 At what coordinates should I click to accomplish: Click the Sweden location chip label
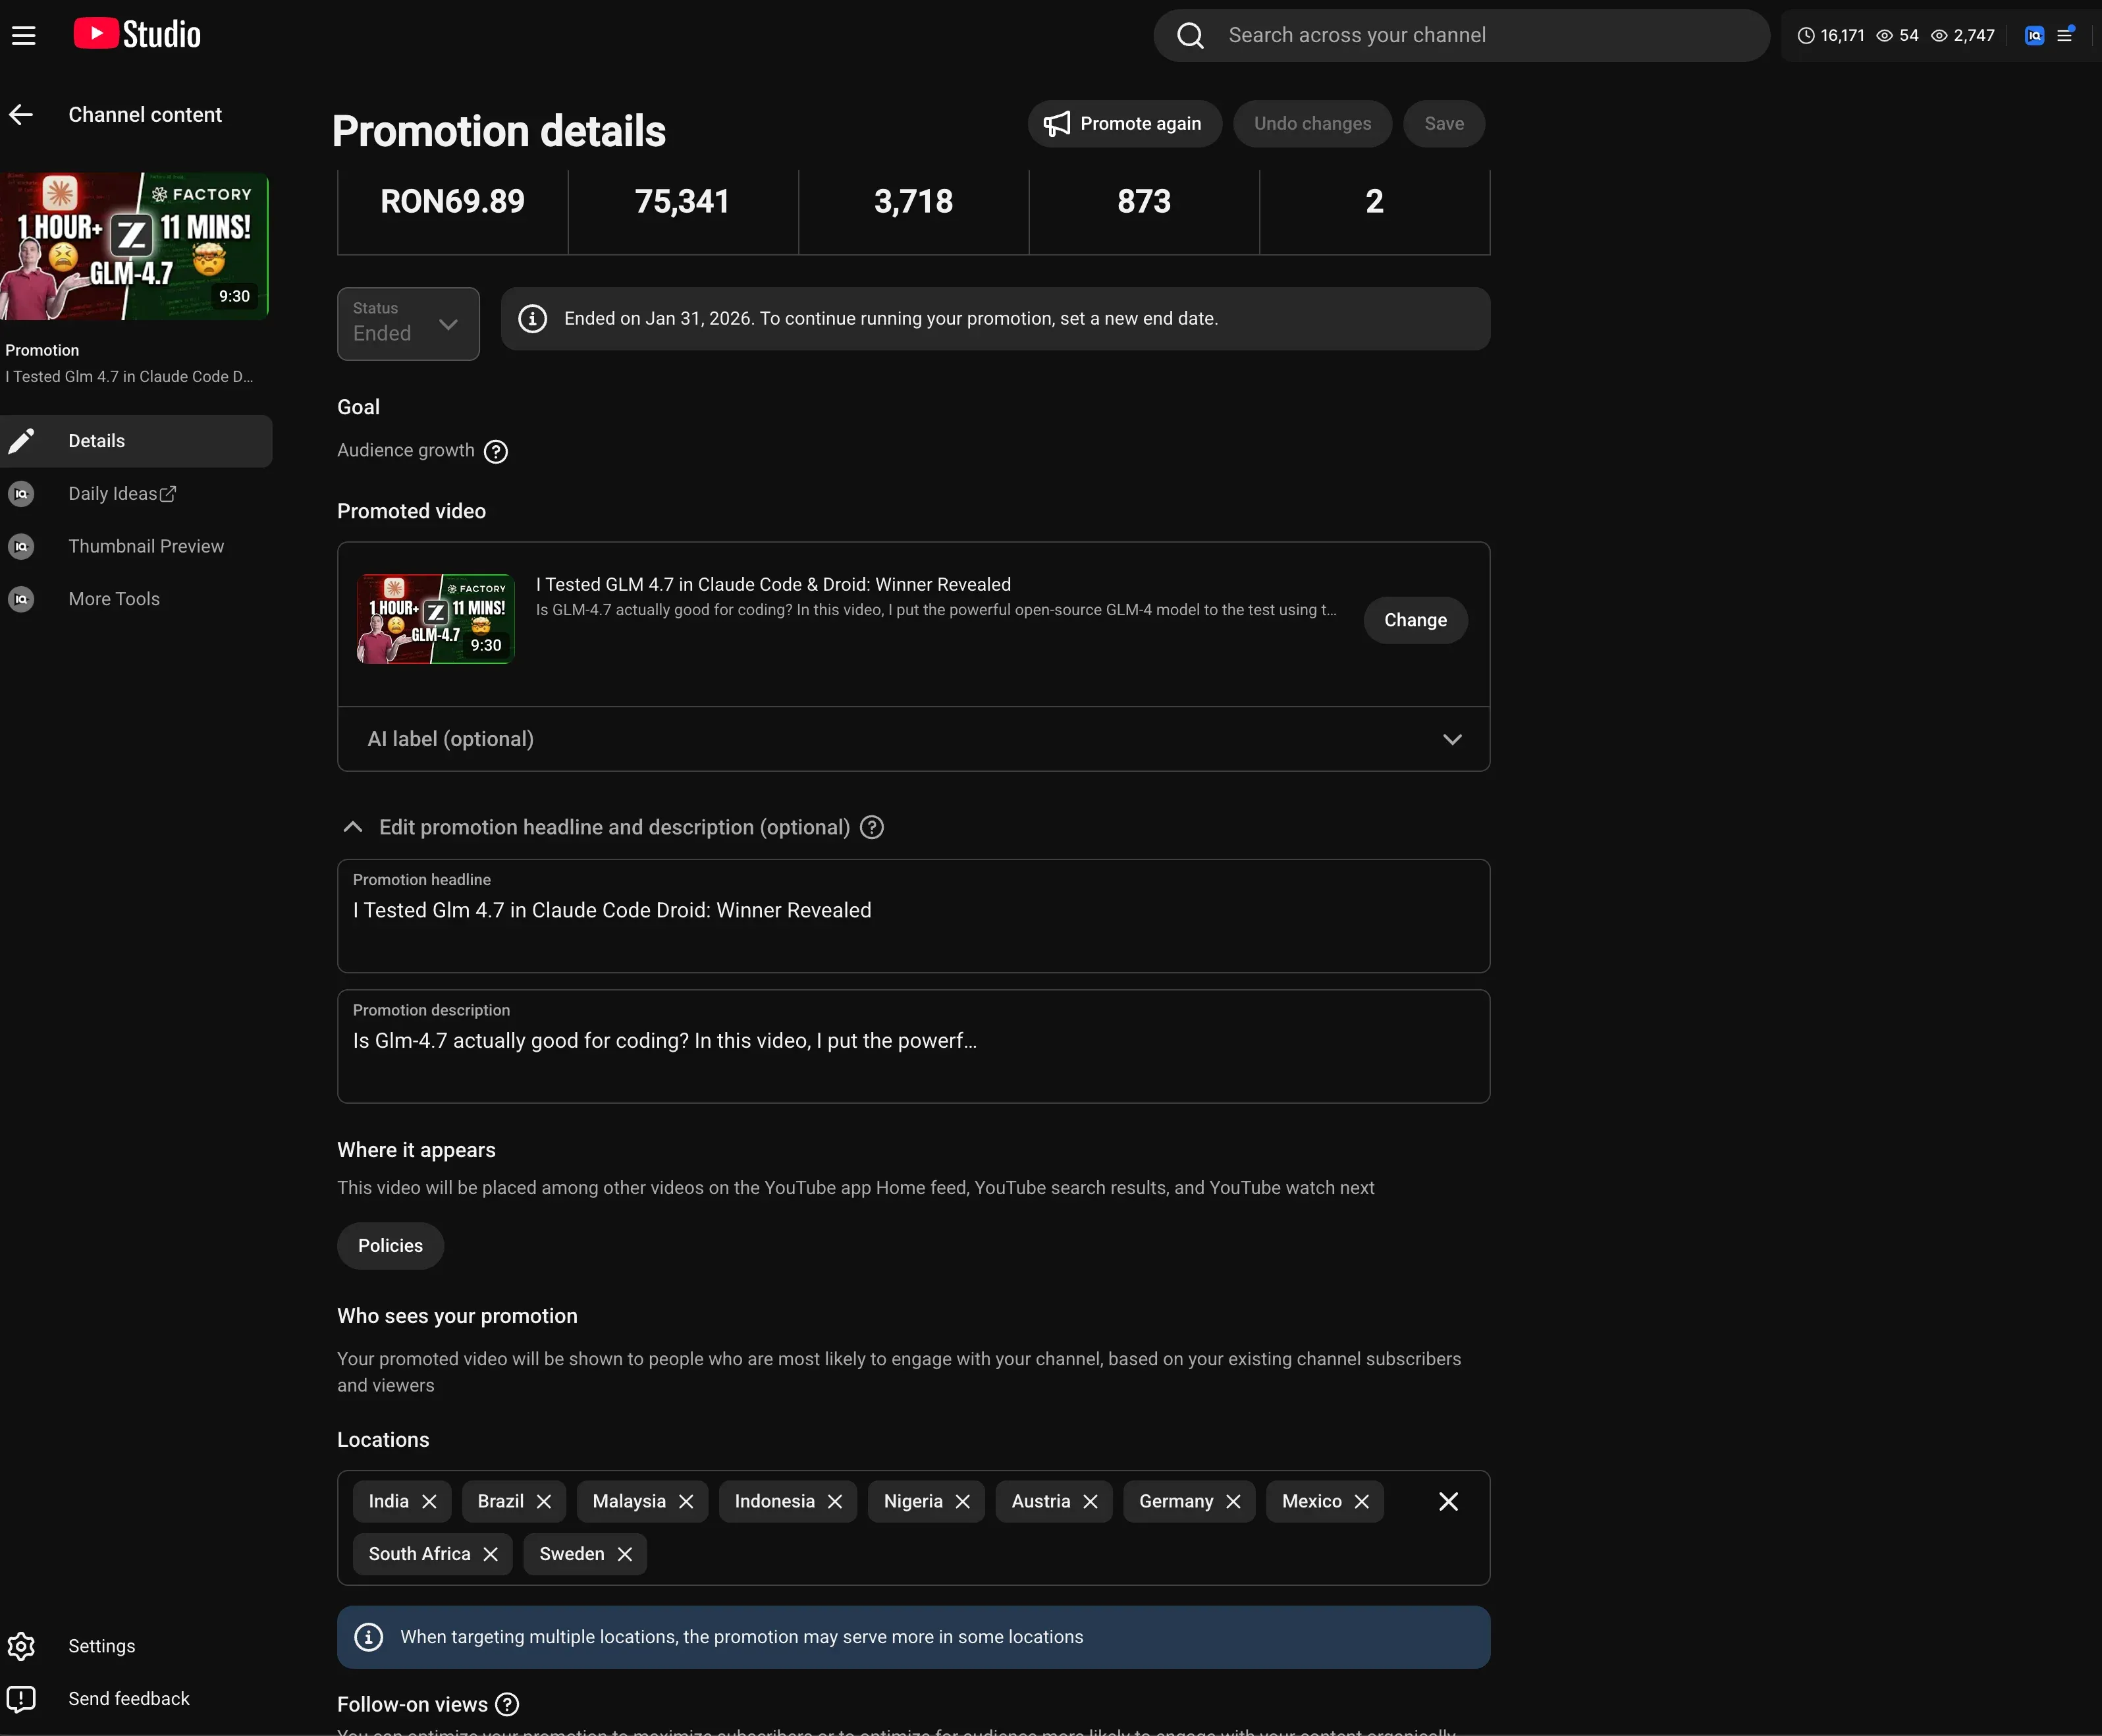[x=571, y=1554]
